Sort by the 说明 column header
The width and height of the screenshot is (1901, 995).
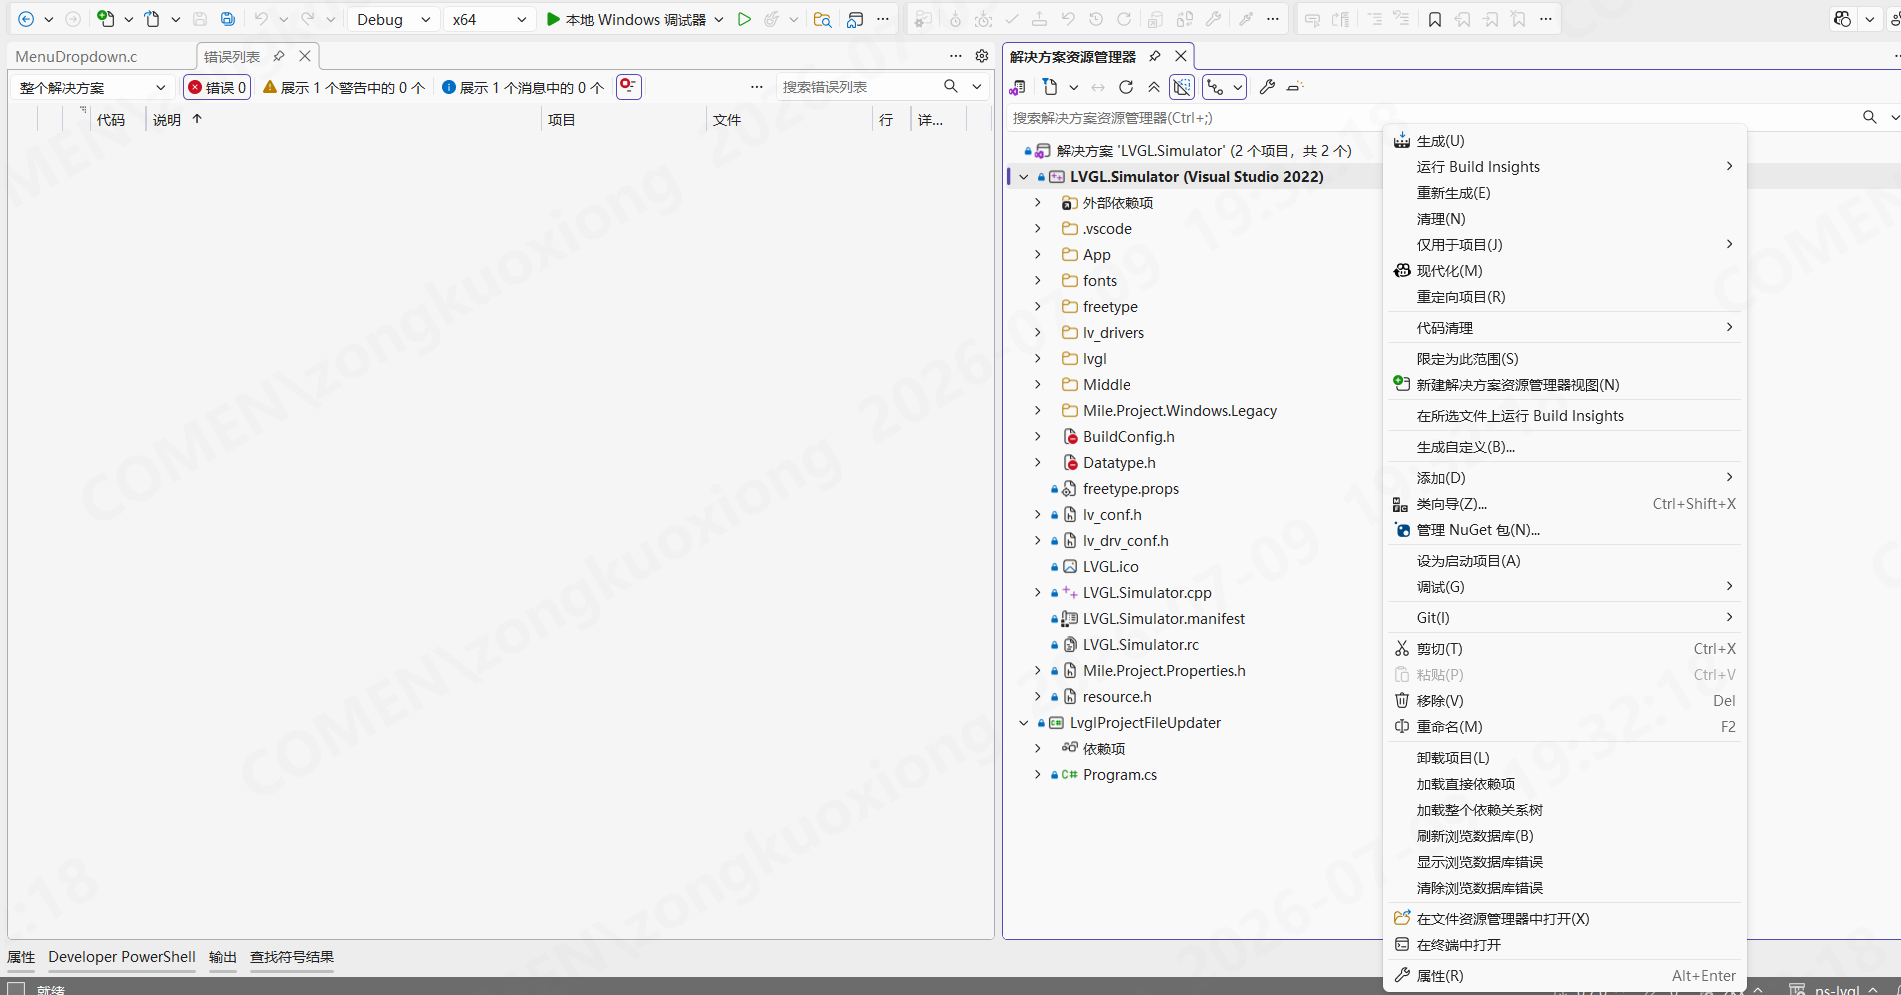(x=167, y=120)
